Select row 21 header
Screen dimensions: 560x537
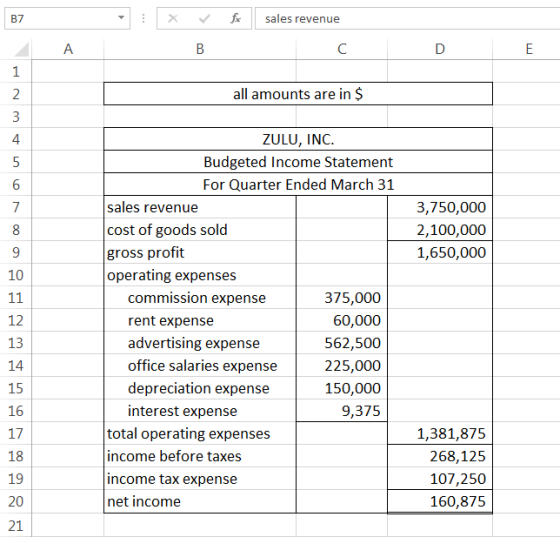point(16,525)
